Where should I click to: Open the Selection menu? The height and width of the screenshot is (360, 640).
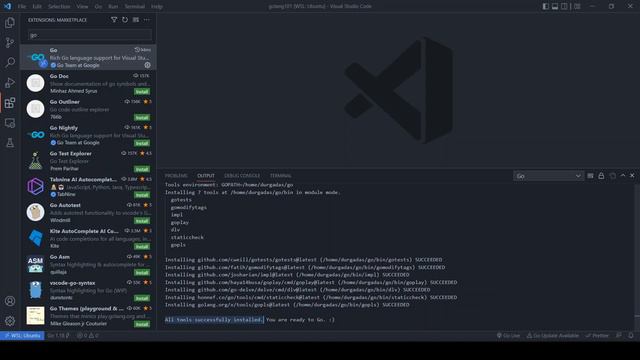pos(59,7)
